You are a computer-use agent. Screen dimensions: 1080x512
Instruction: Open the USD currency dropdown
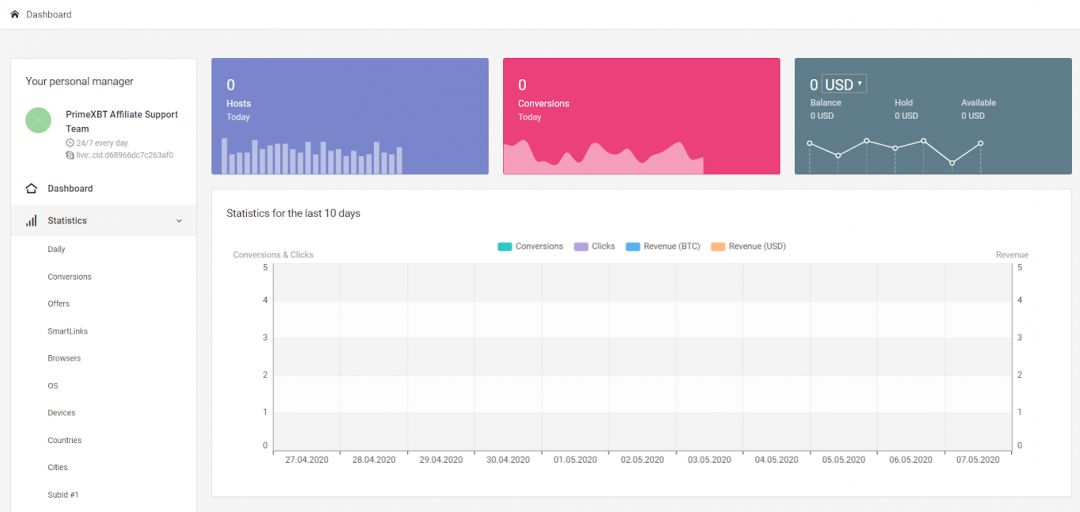click(x=843, y=85)
